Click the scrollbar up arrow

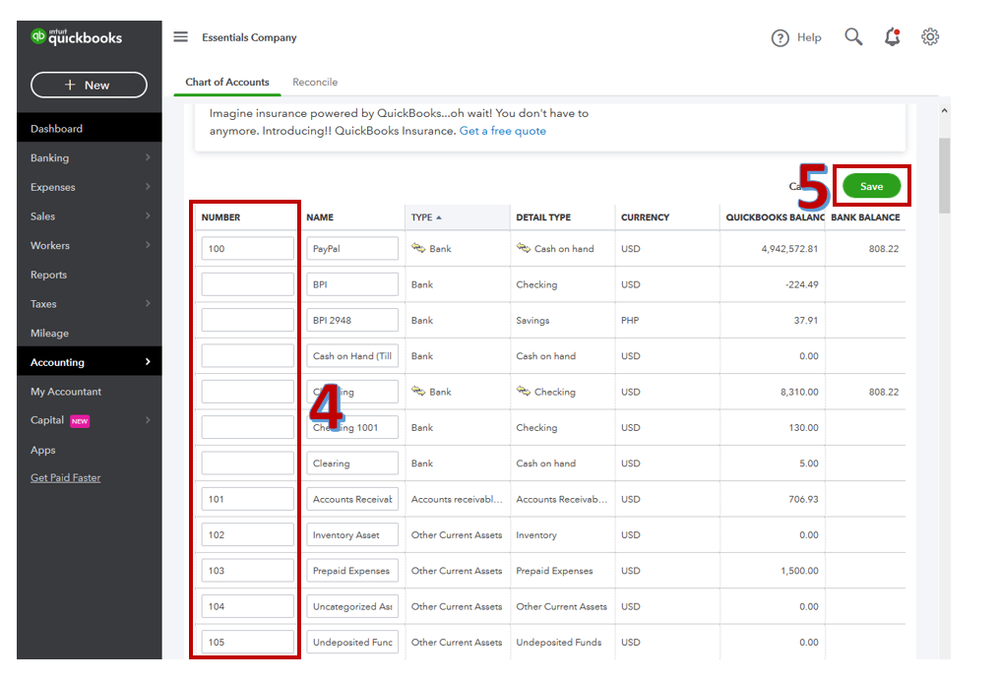click(944, 111)
